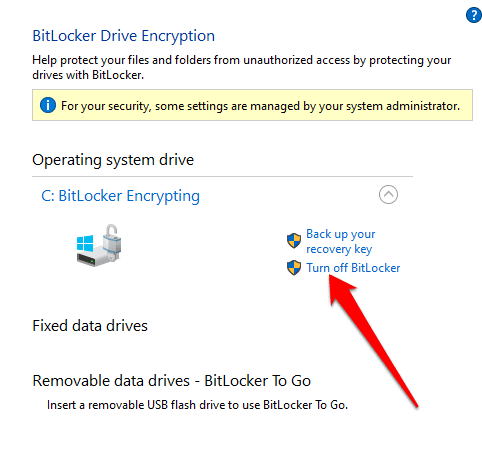The height and width of the screenshot is (463, 482).
Task: Click the Windows logo on the drive icon
Action: pyautogui.click(x=85, y=243)
